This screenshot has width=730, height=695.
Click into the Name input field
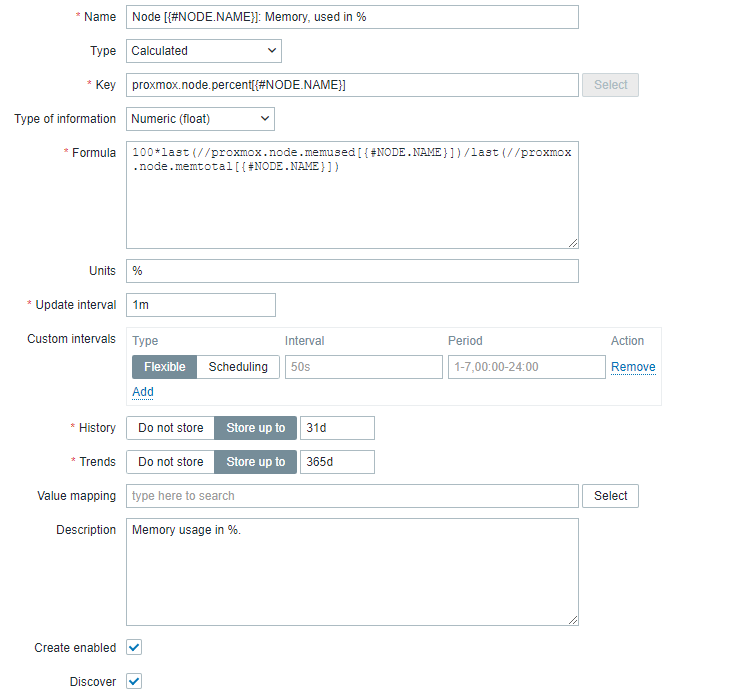(352, 17)
